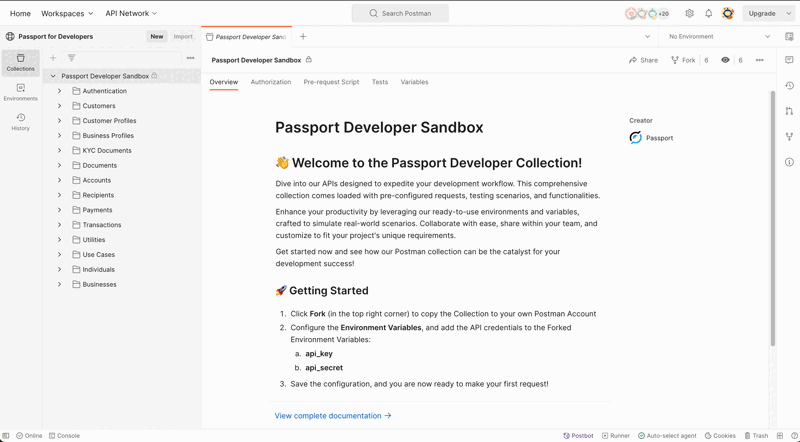Click the Search Postman field
This screenshot has height=442, width=800.
click(x=400, y=13)
